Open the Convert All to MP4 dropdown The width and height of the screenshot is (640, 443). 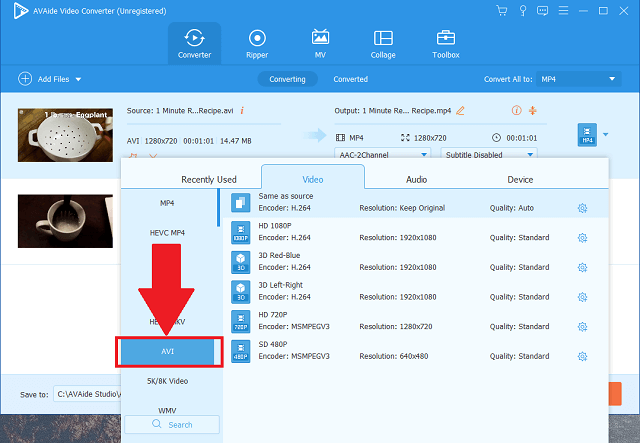pyautogui.click(x=579, y=79)
